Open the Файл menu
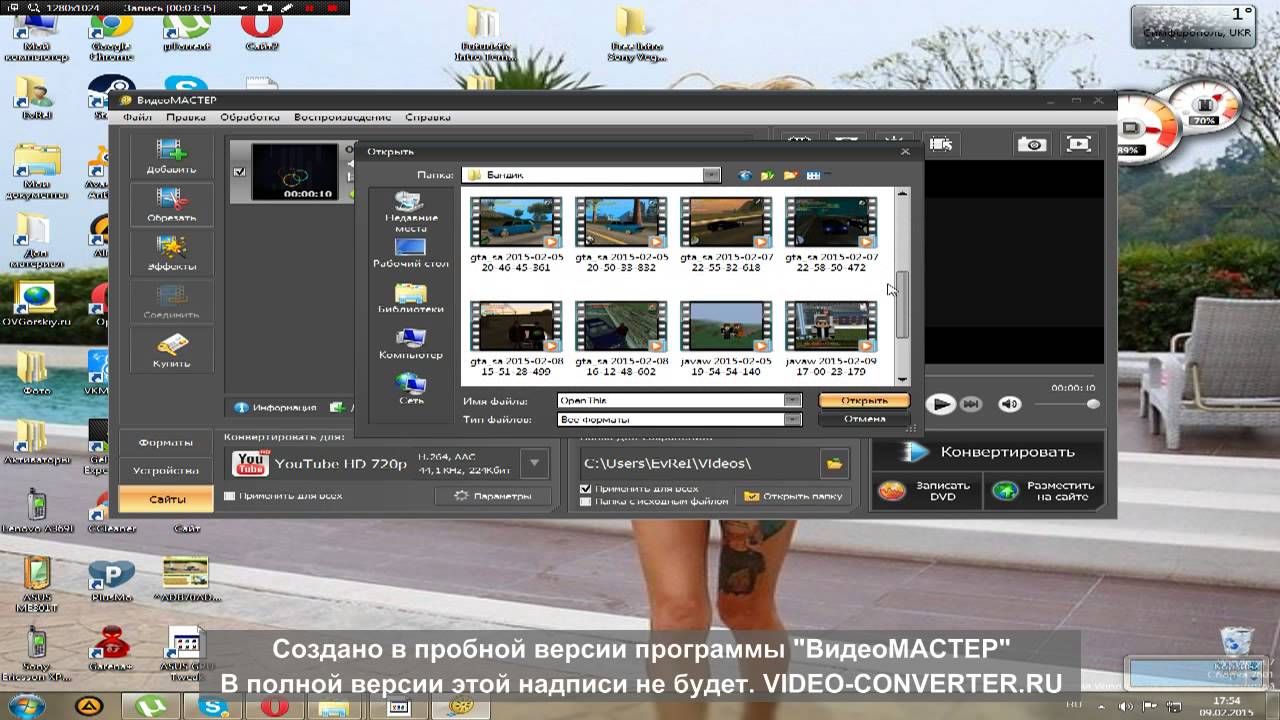Screen dimensions: 1280x720 pyautogui.click(x=137, y=117)
